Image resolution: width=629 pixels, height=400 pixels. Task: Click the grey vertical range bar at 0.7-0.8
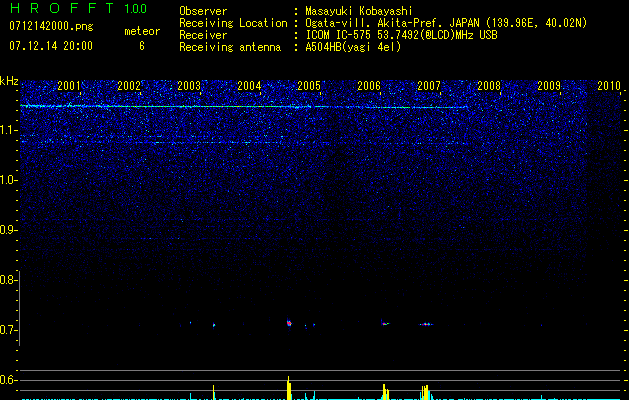point(20,308)
